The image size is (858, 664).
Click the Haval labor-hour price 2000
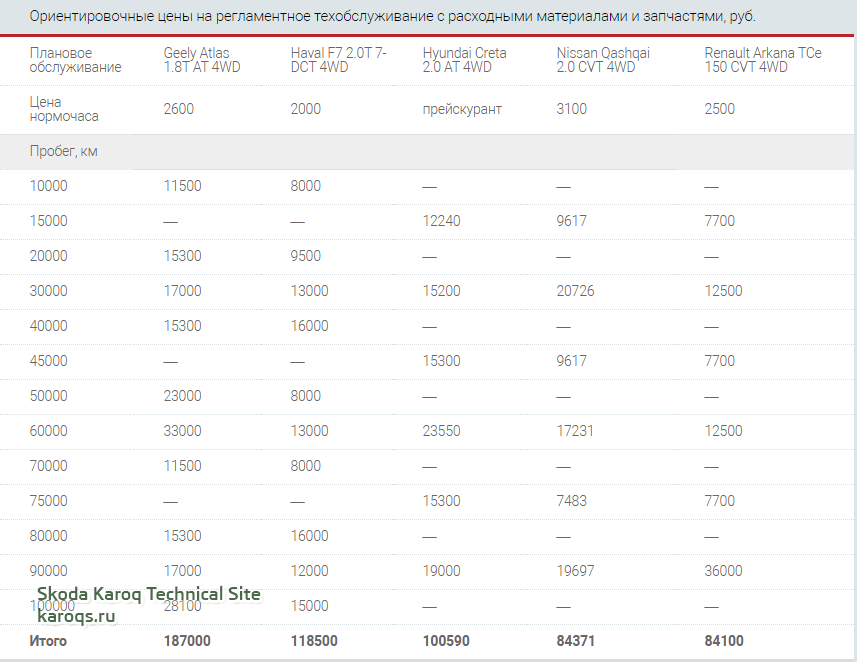coord(306,109)
